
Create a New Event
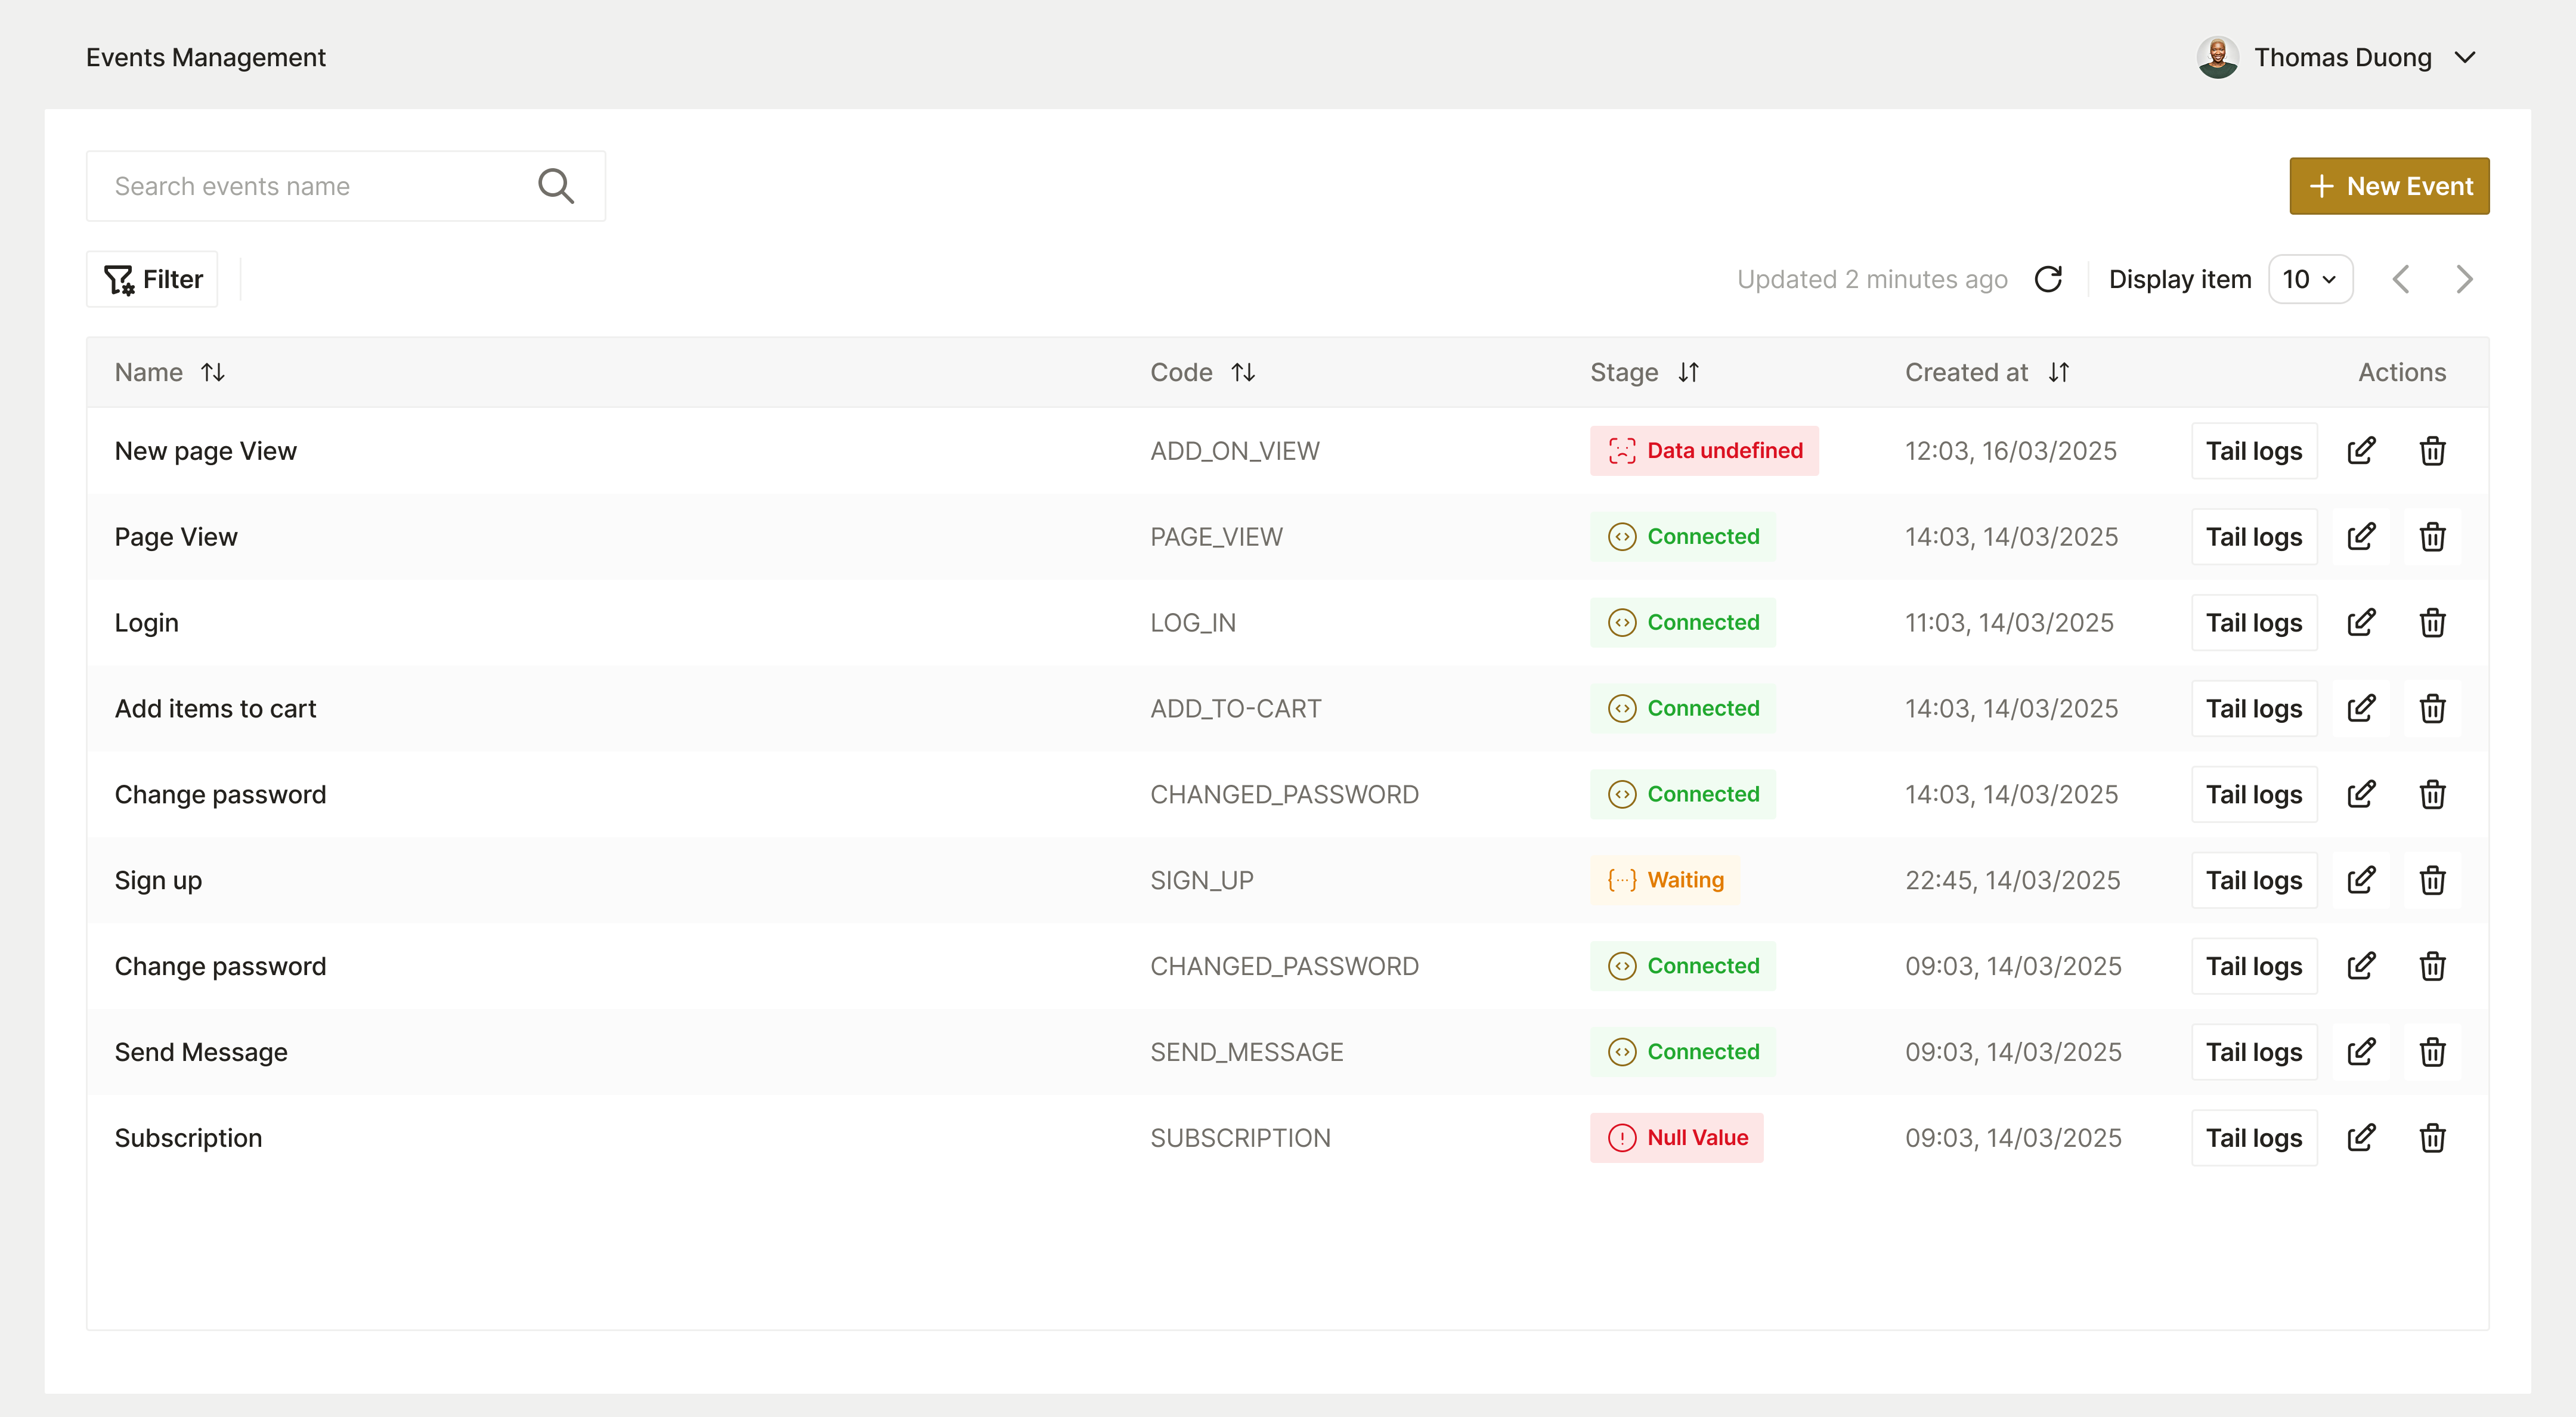pos(2389,185)
